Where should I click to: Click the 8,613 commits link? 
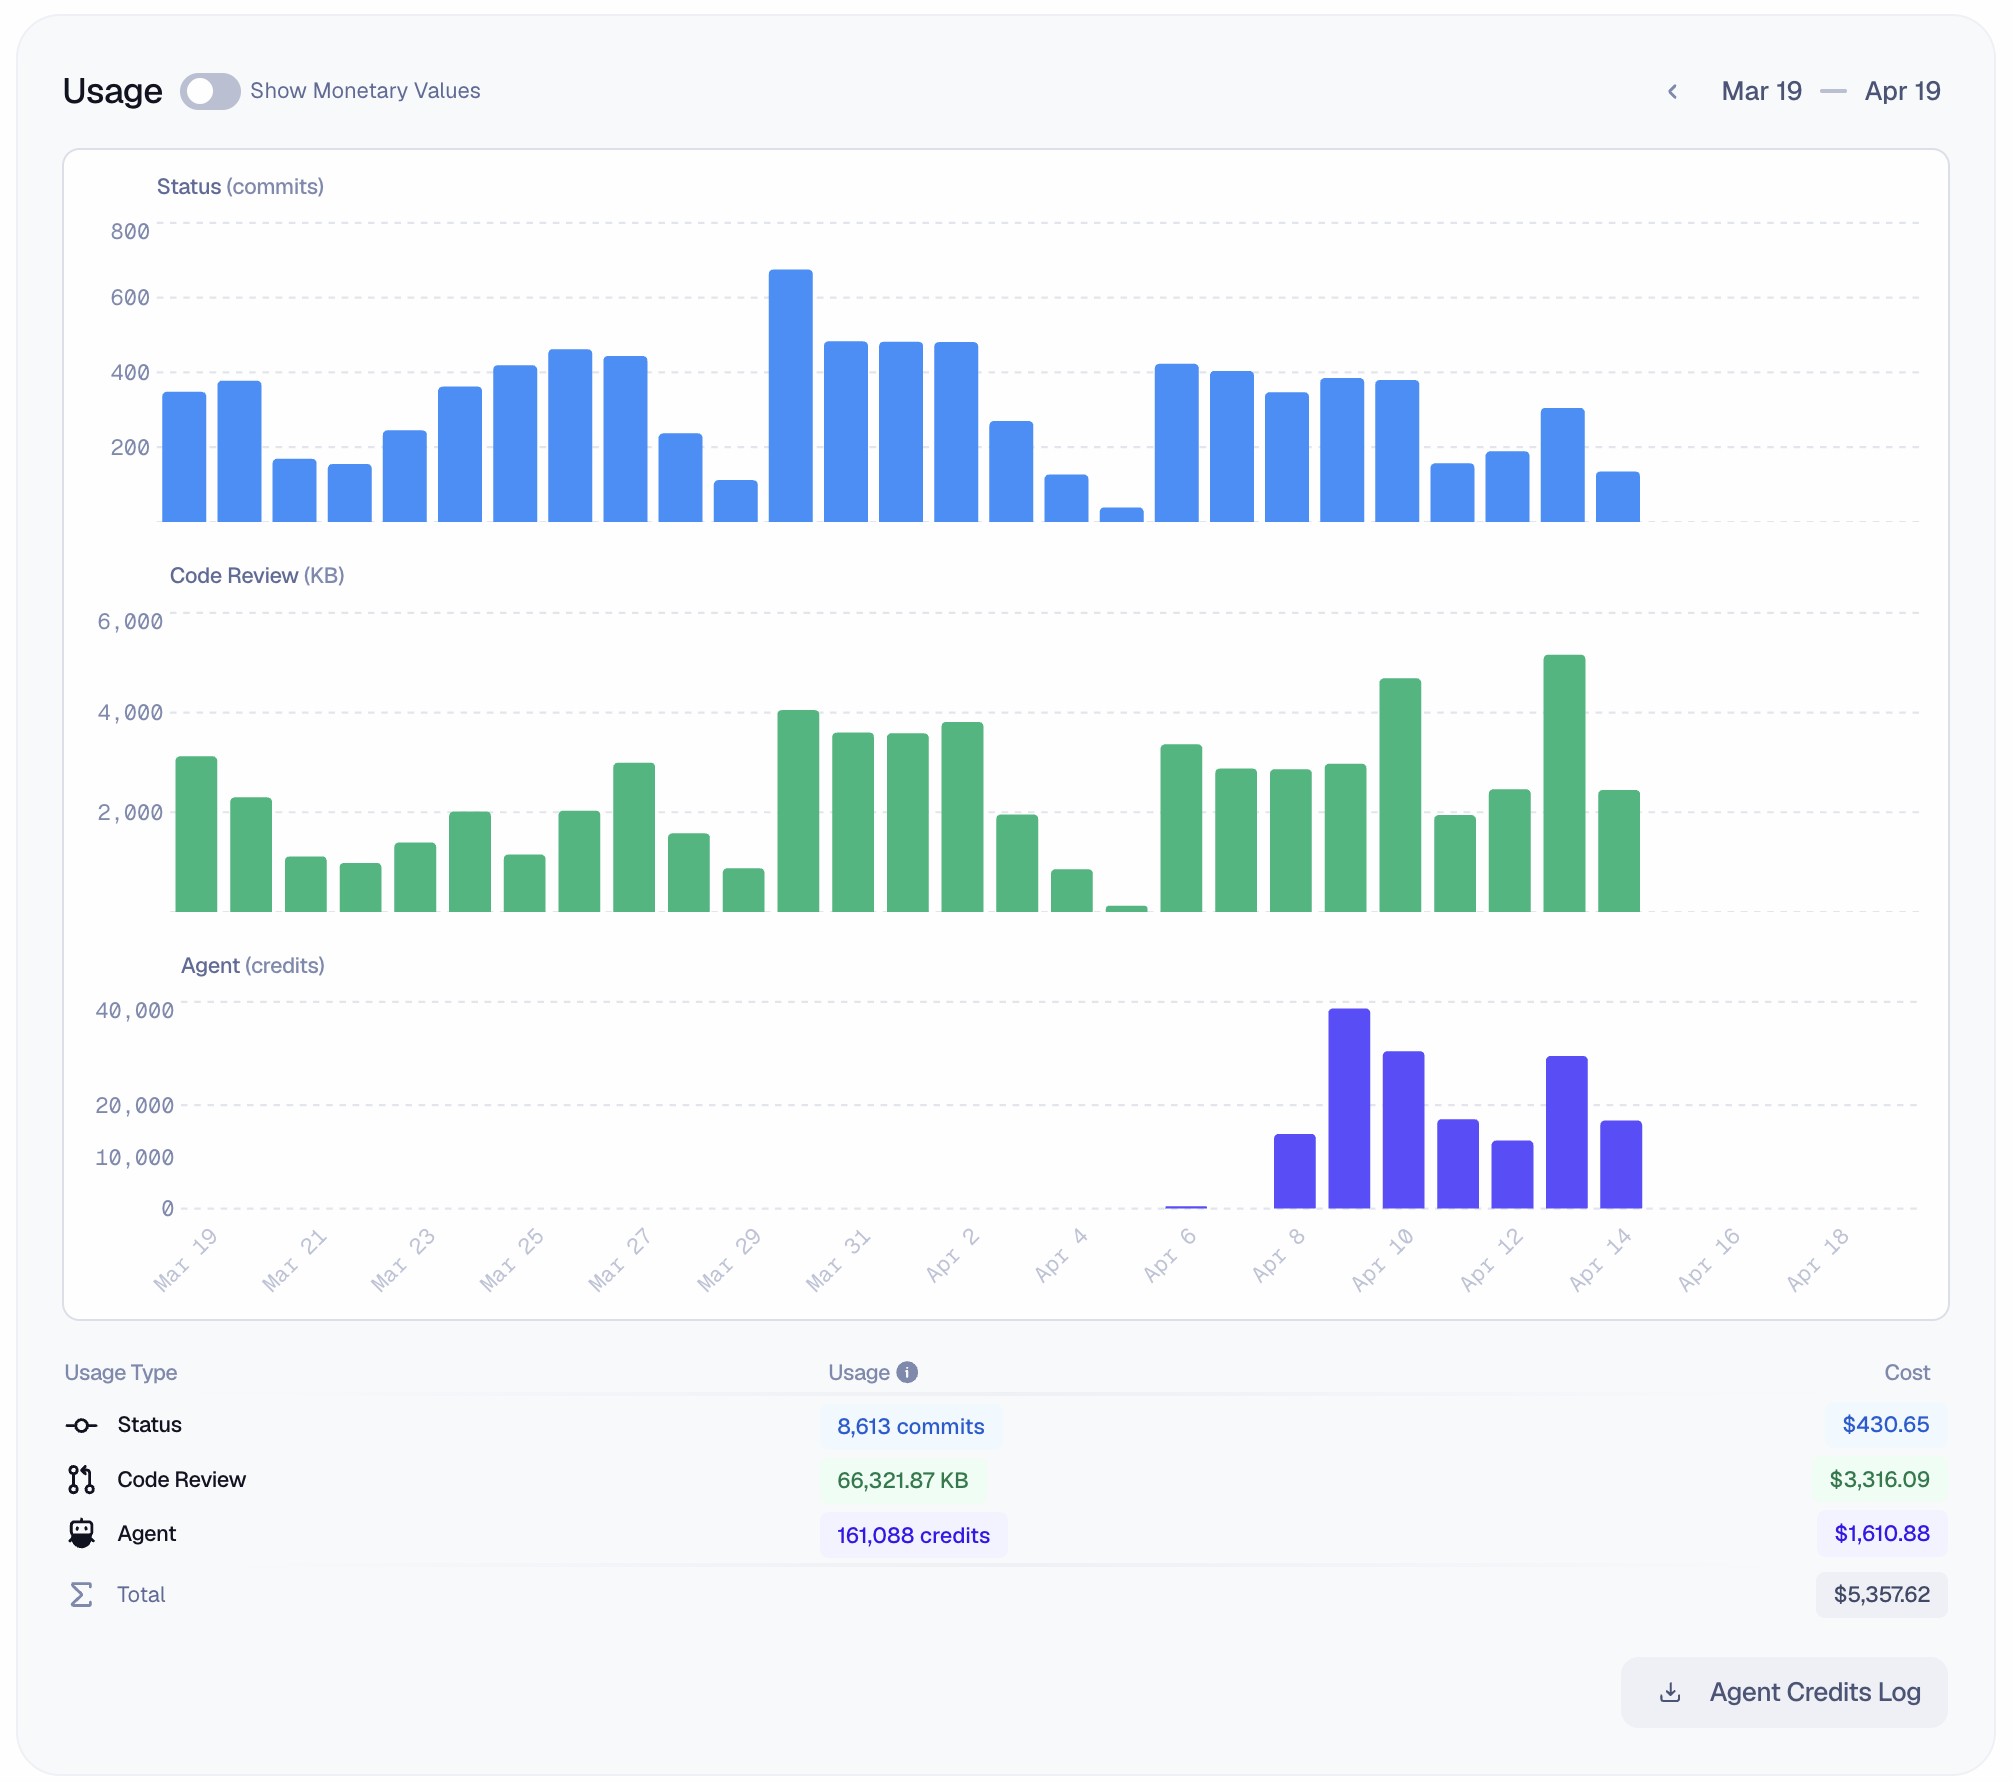point(911,1427)
